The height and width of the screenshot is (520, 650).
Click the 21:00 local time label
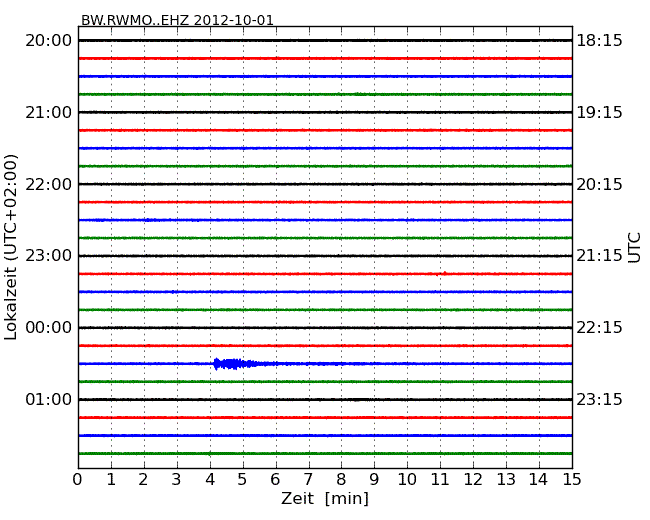tap(49, 112)
